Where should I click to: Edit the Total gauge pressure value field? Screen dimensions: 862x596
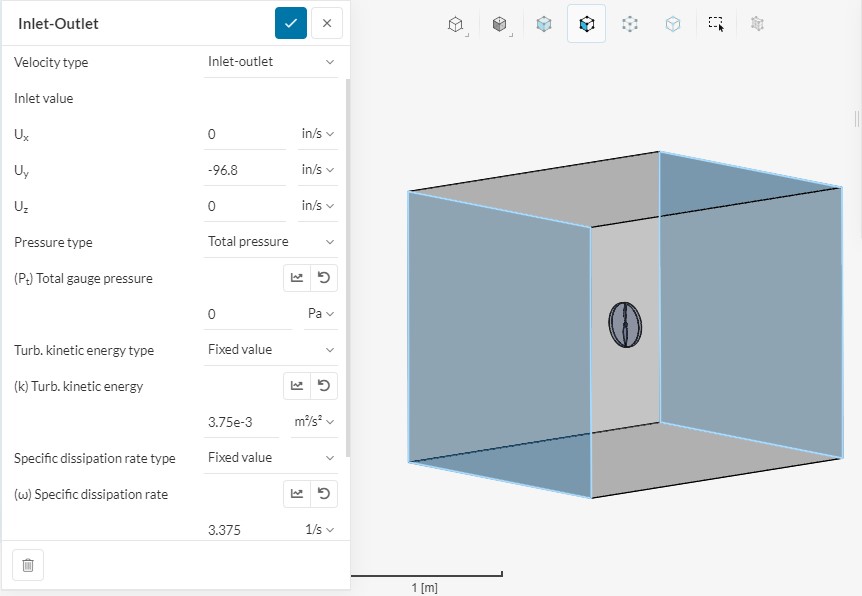(248, 314)
